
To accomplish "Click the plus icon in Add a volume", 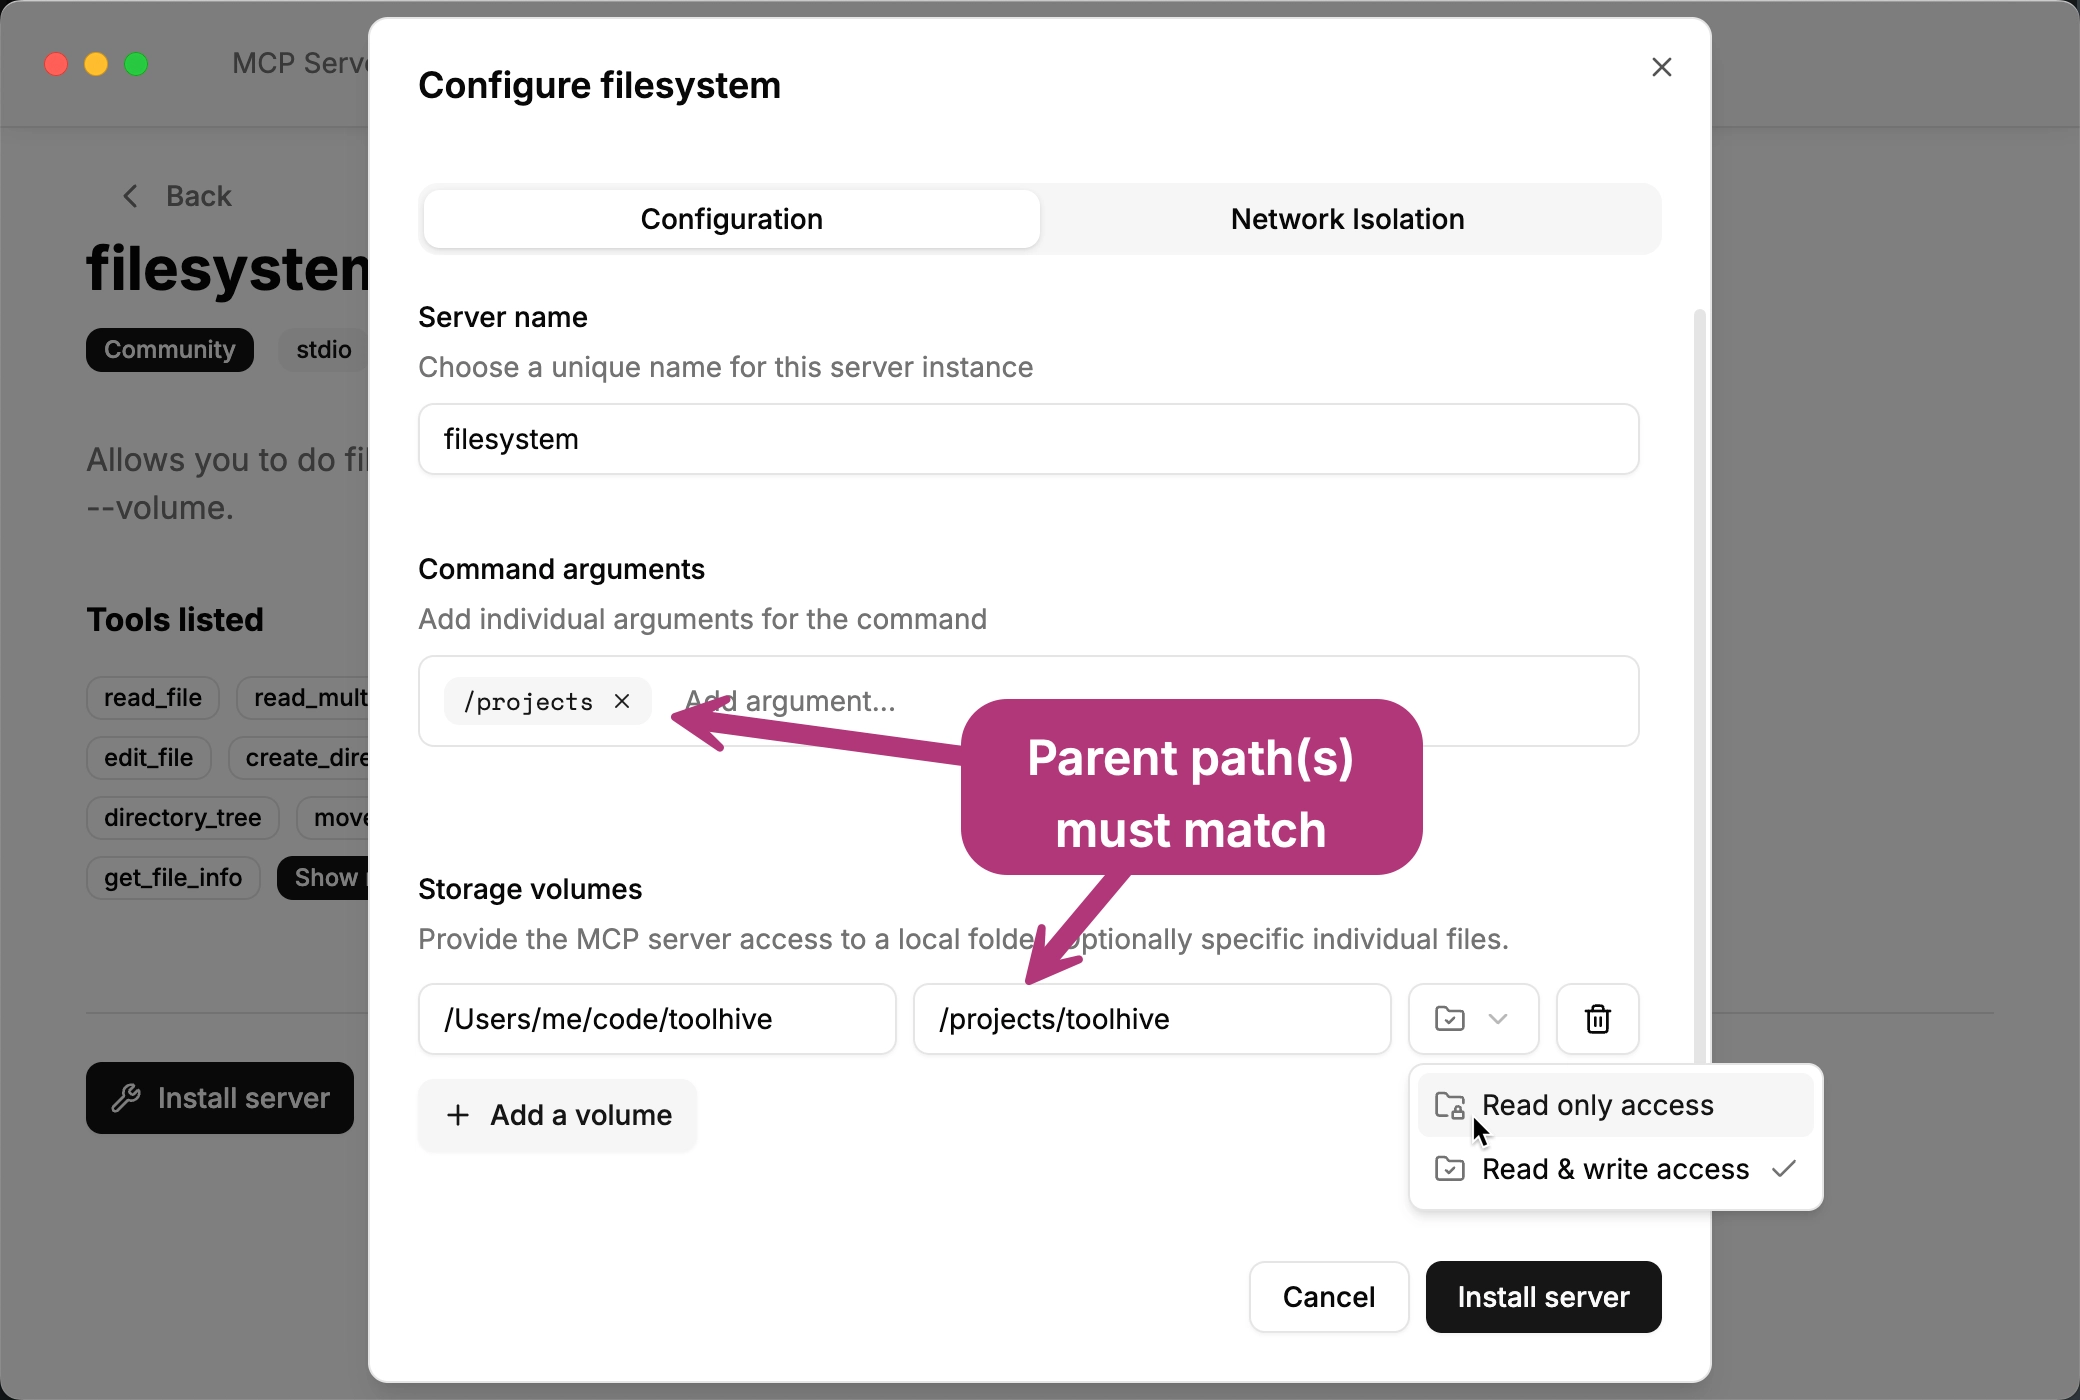I will pos(458,1115).
